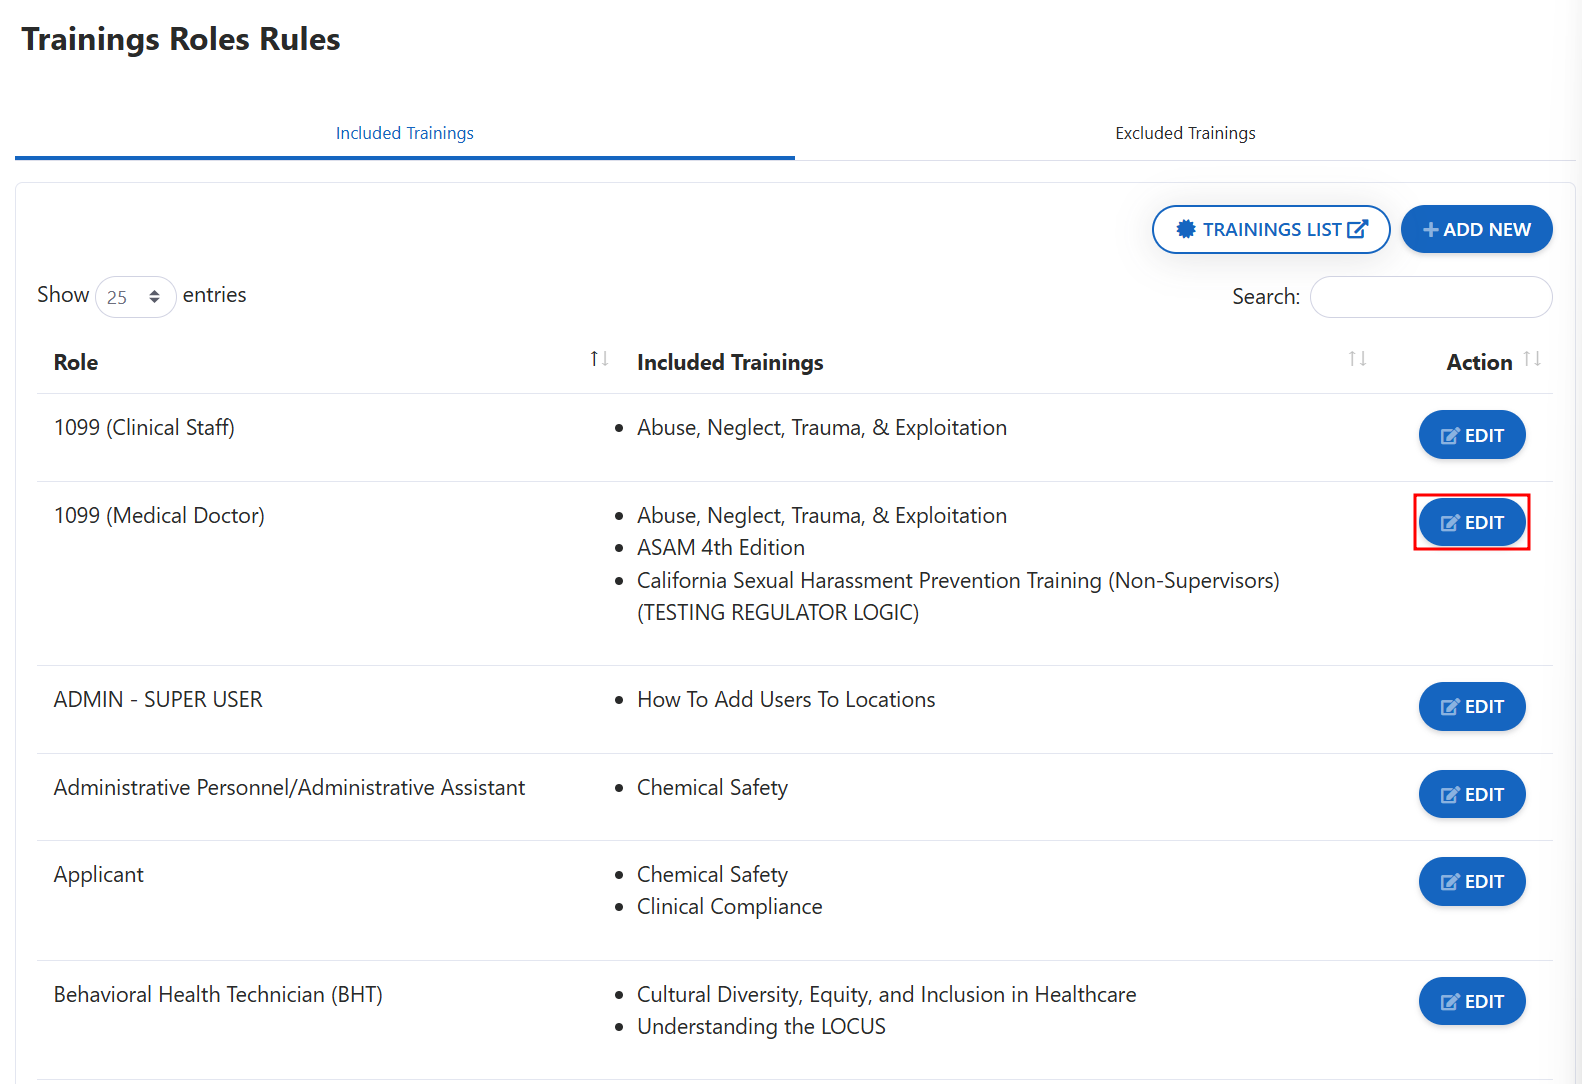Click the Action column header text
This screenshot has width=1582, height=1084.
click(1479, 362)
